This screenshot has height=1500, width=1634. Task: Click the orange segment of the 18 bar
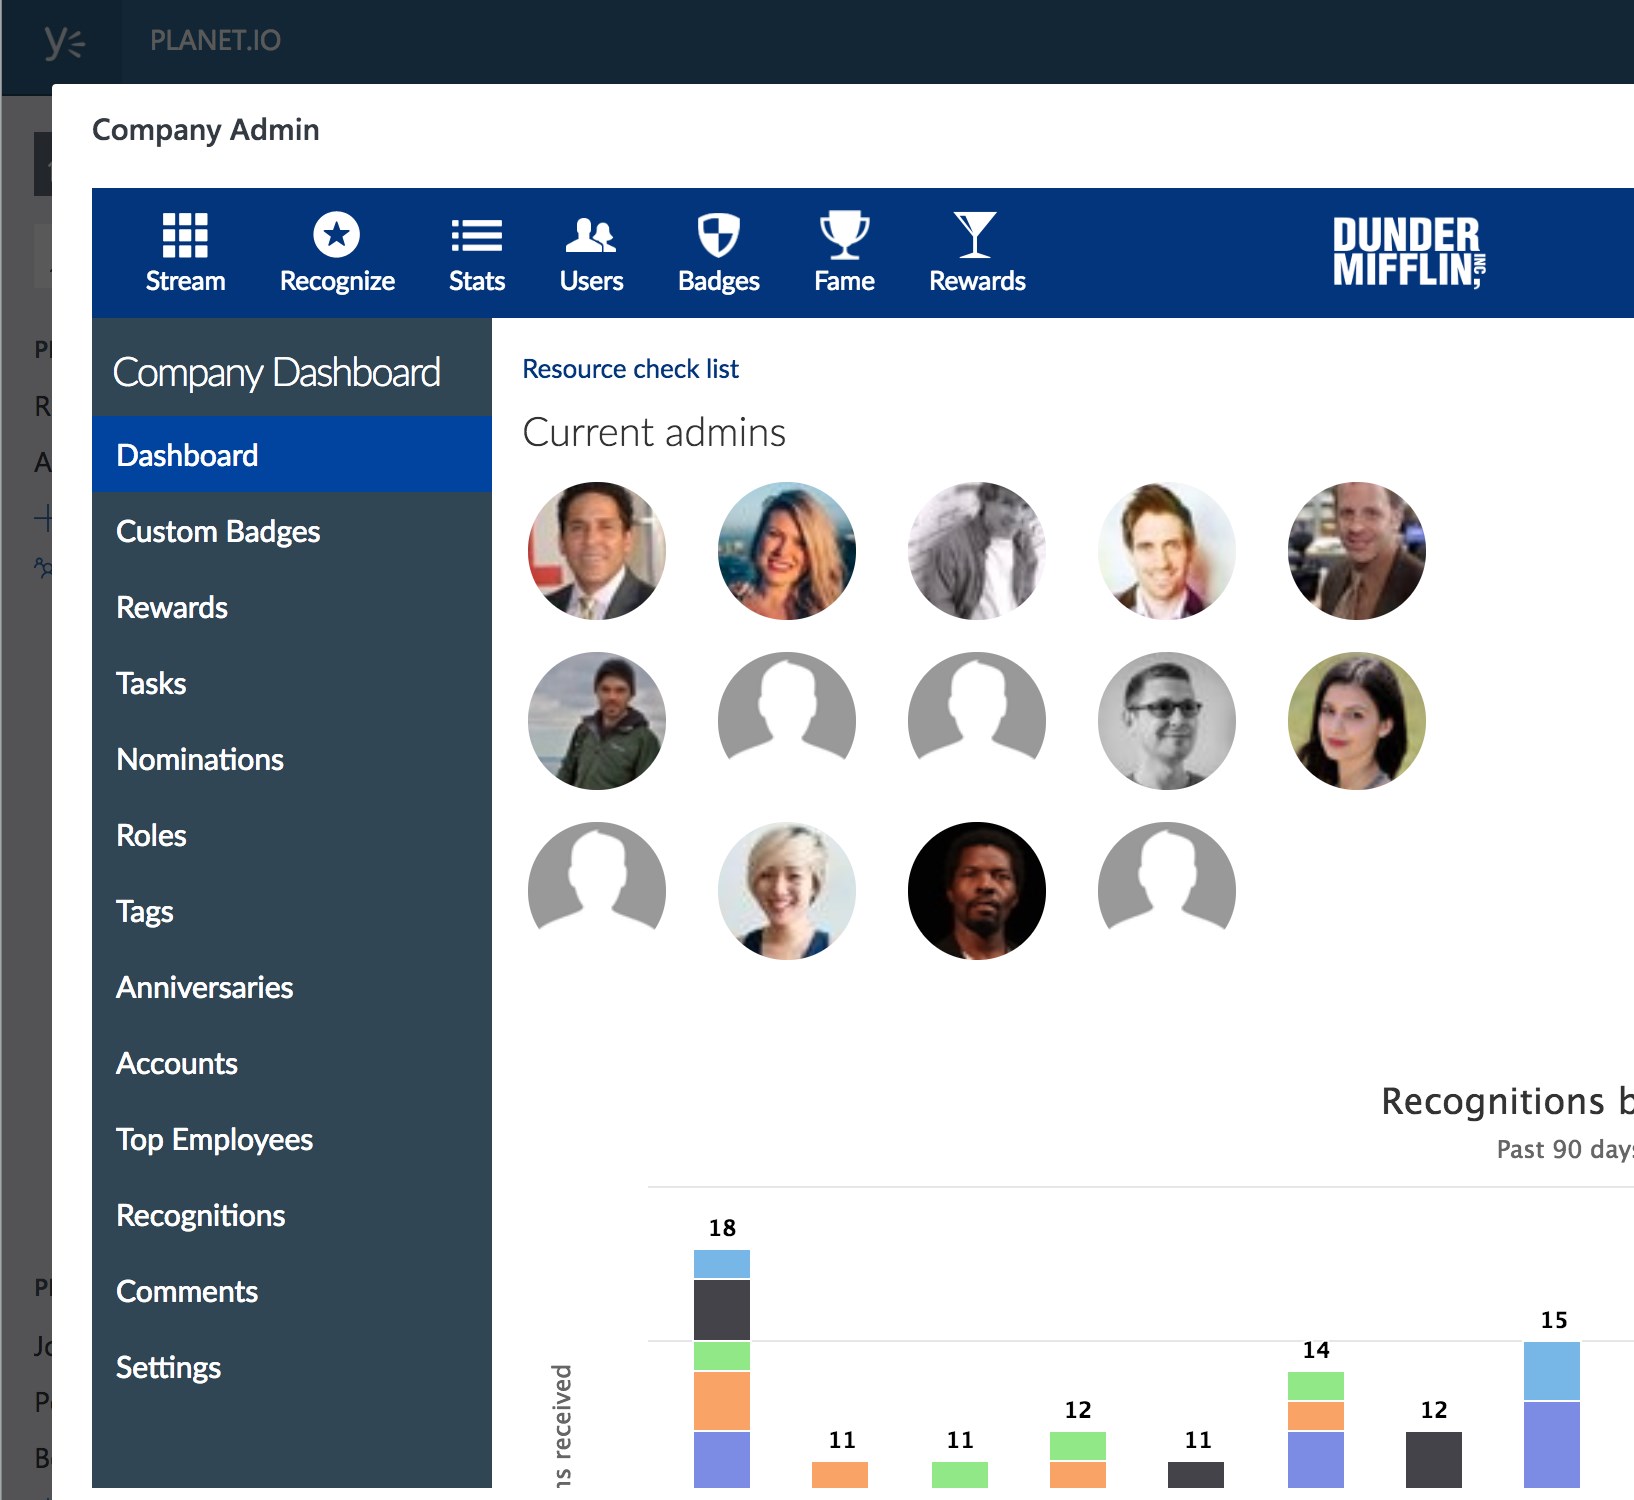[722, 1401]
